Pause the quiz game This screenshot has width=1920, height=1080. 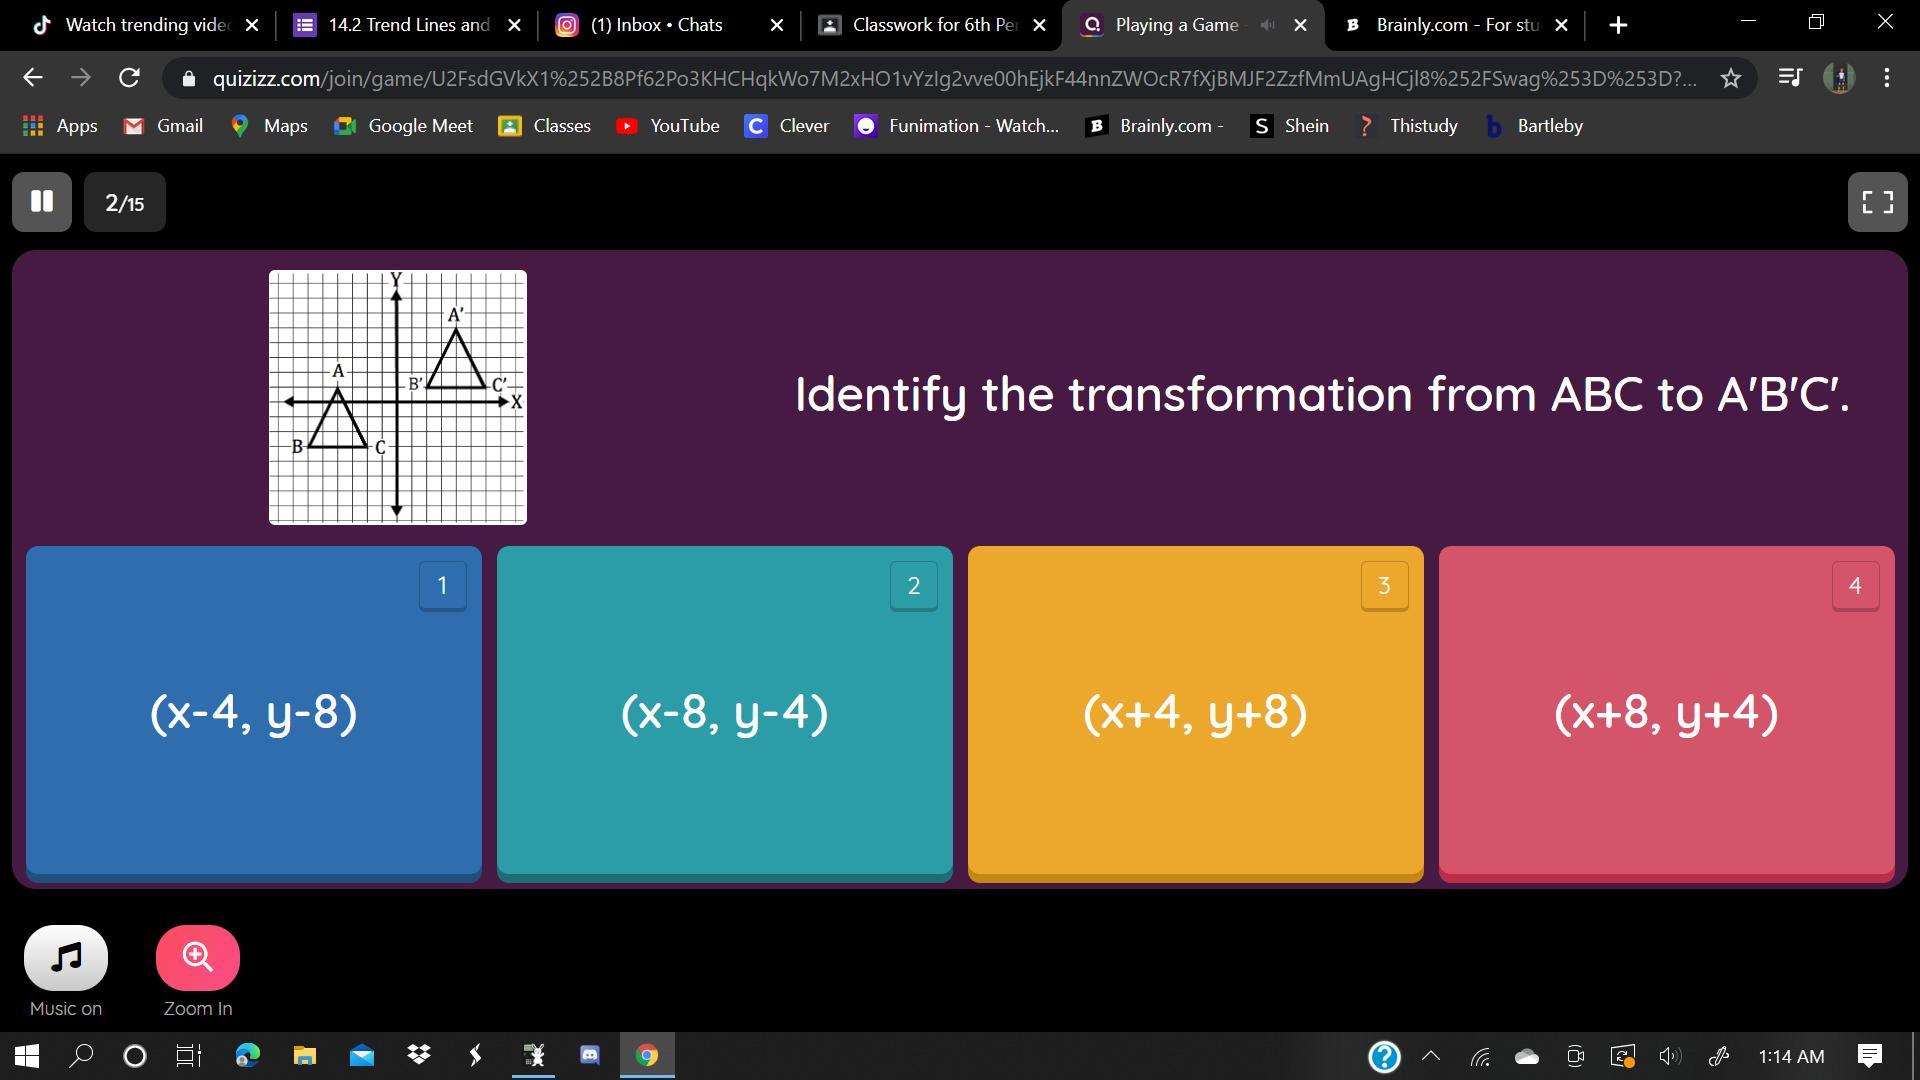(x=42, y=202)
